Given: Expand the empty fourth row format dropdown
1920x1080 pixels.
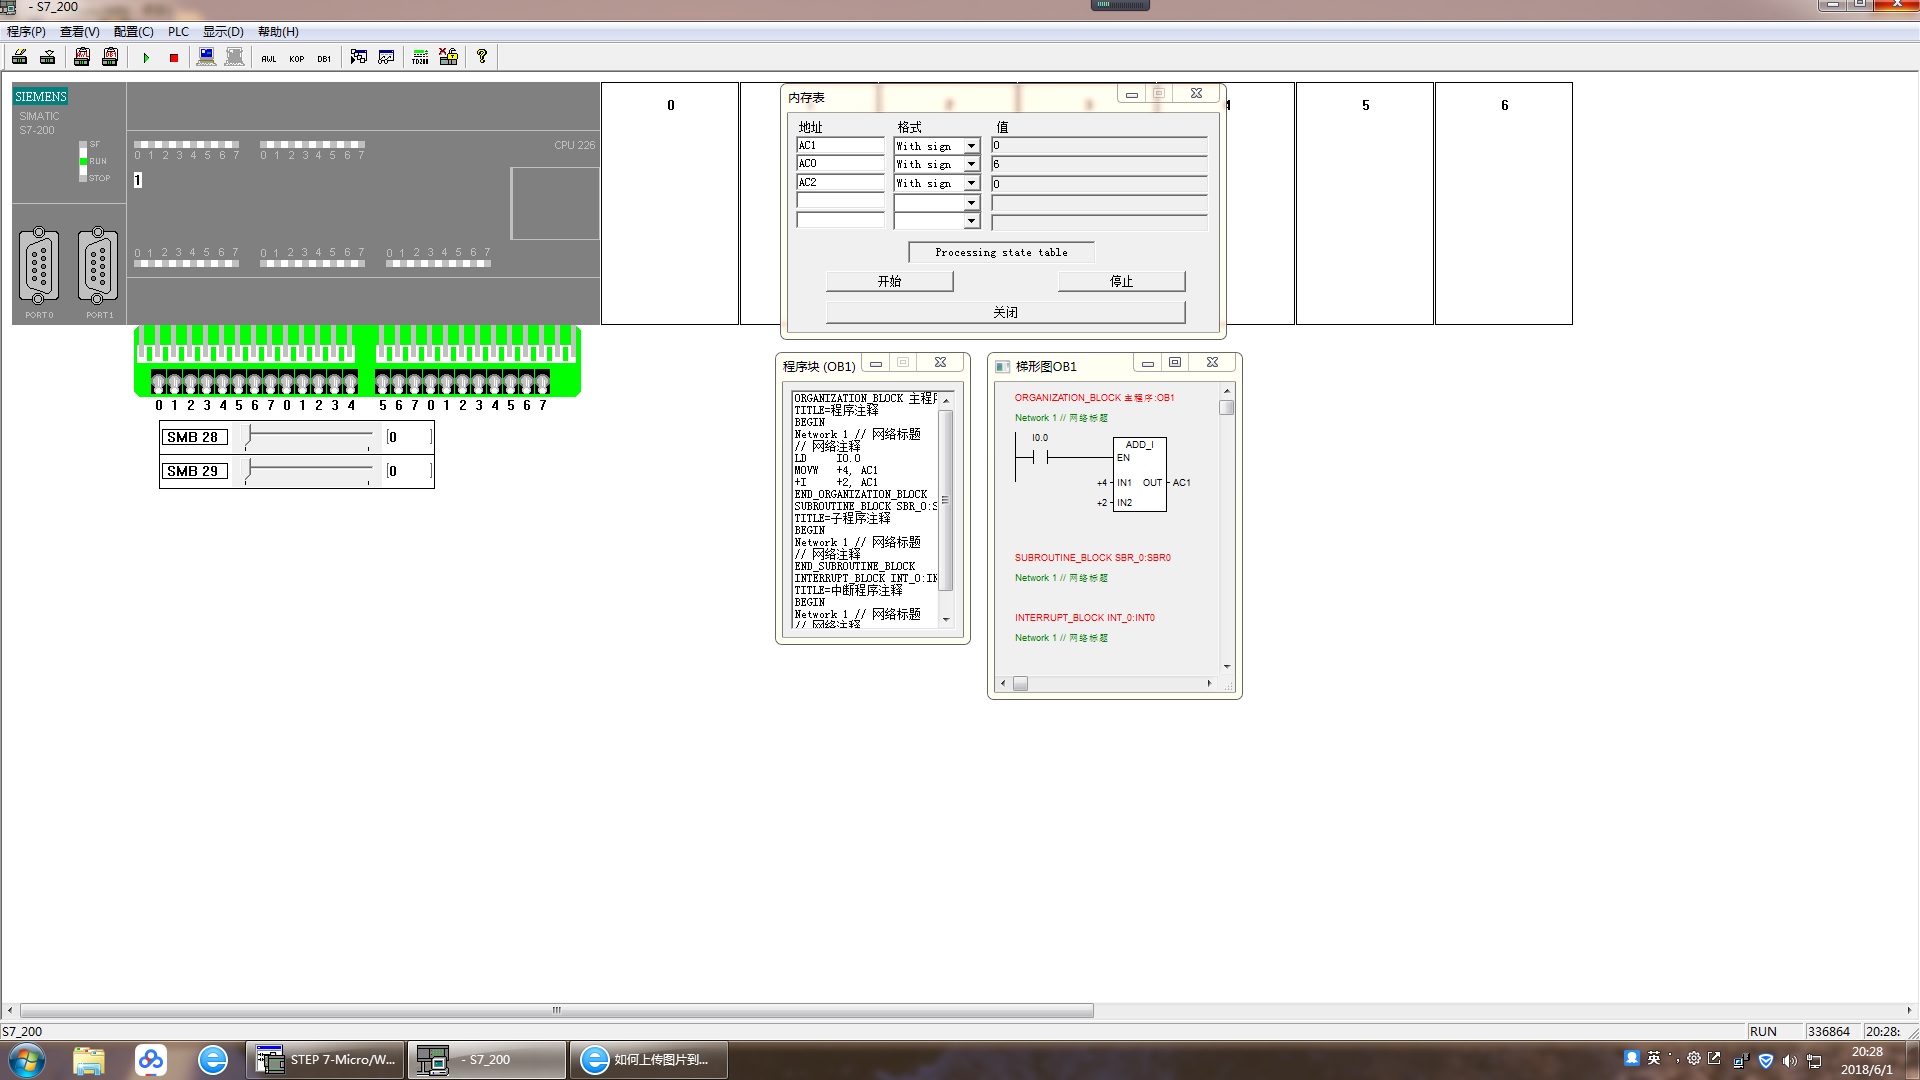Looking at the screenshot, I should pos(971,202).
